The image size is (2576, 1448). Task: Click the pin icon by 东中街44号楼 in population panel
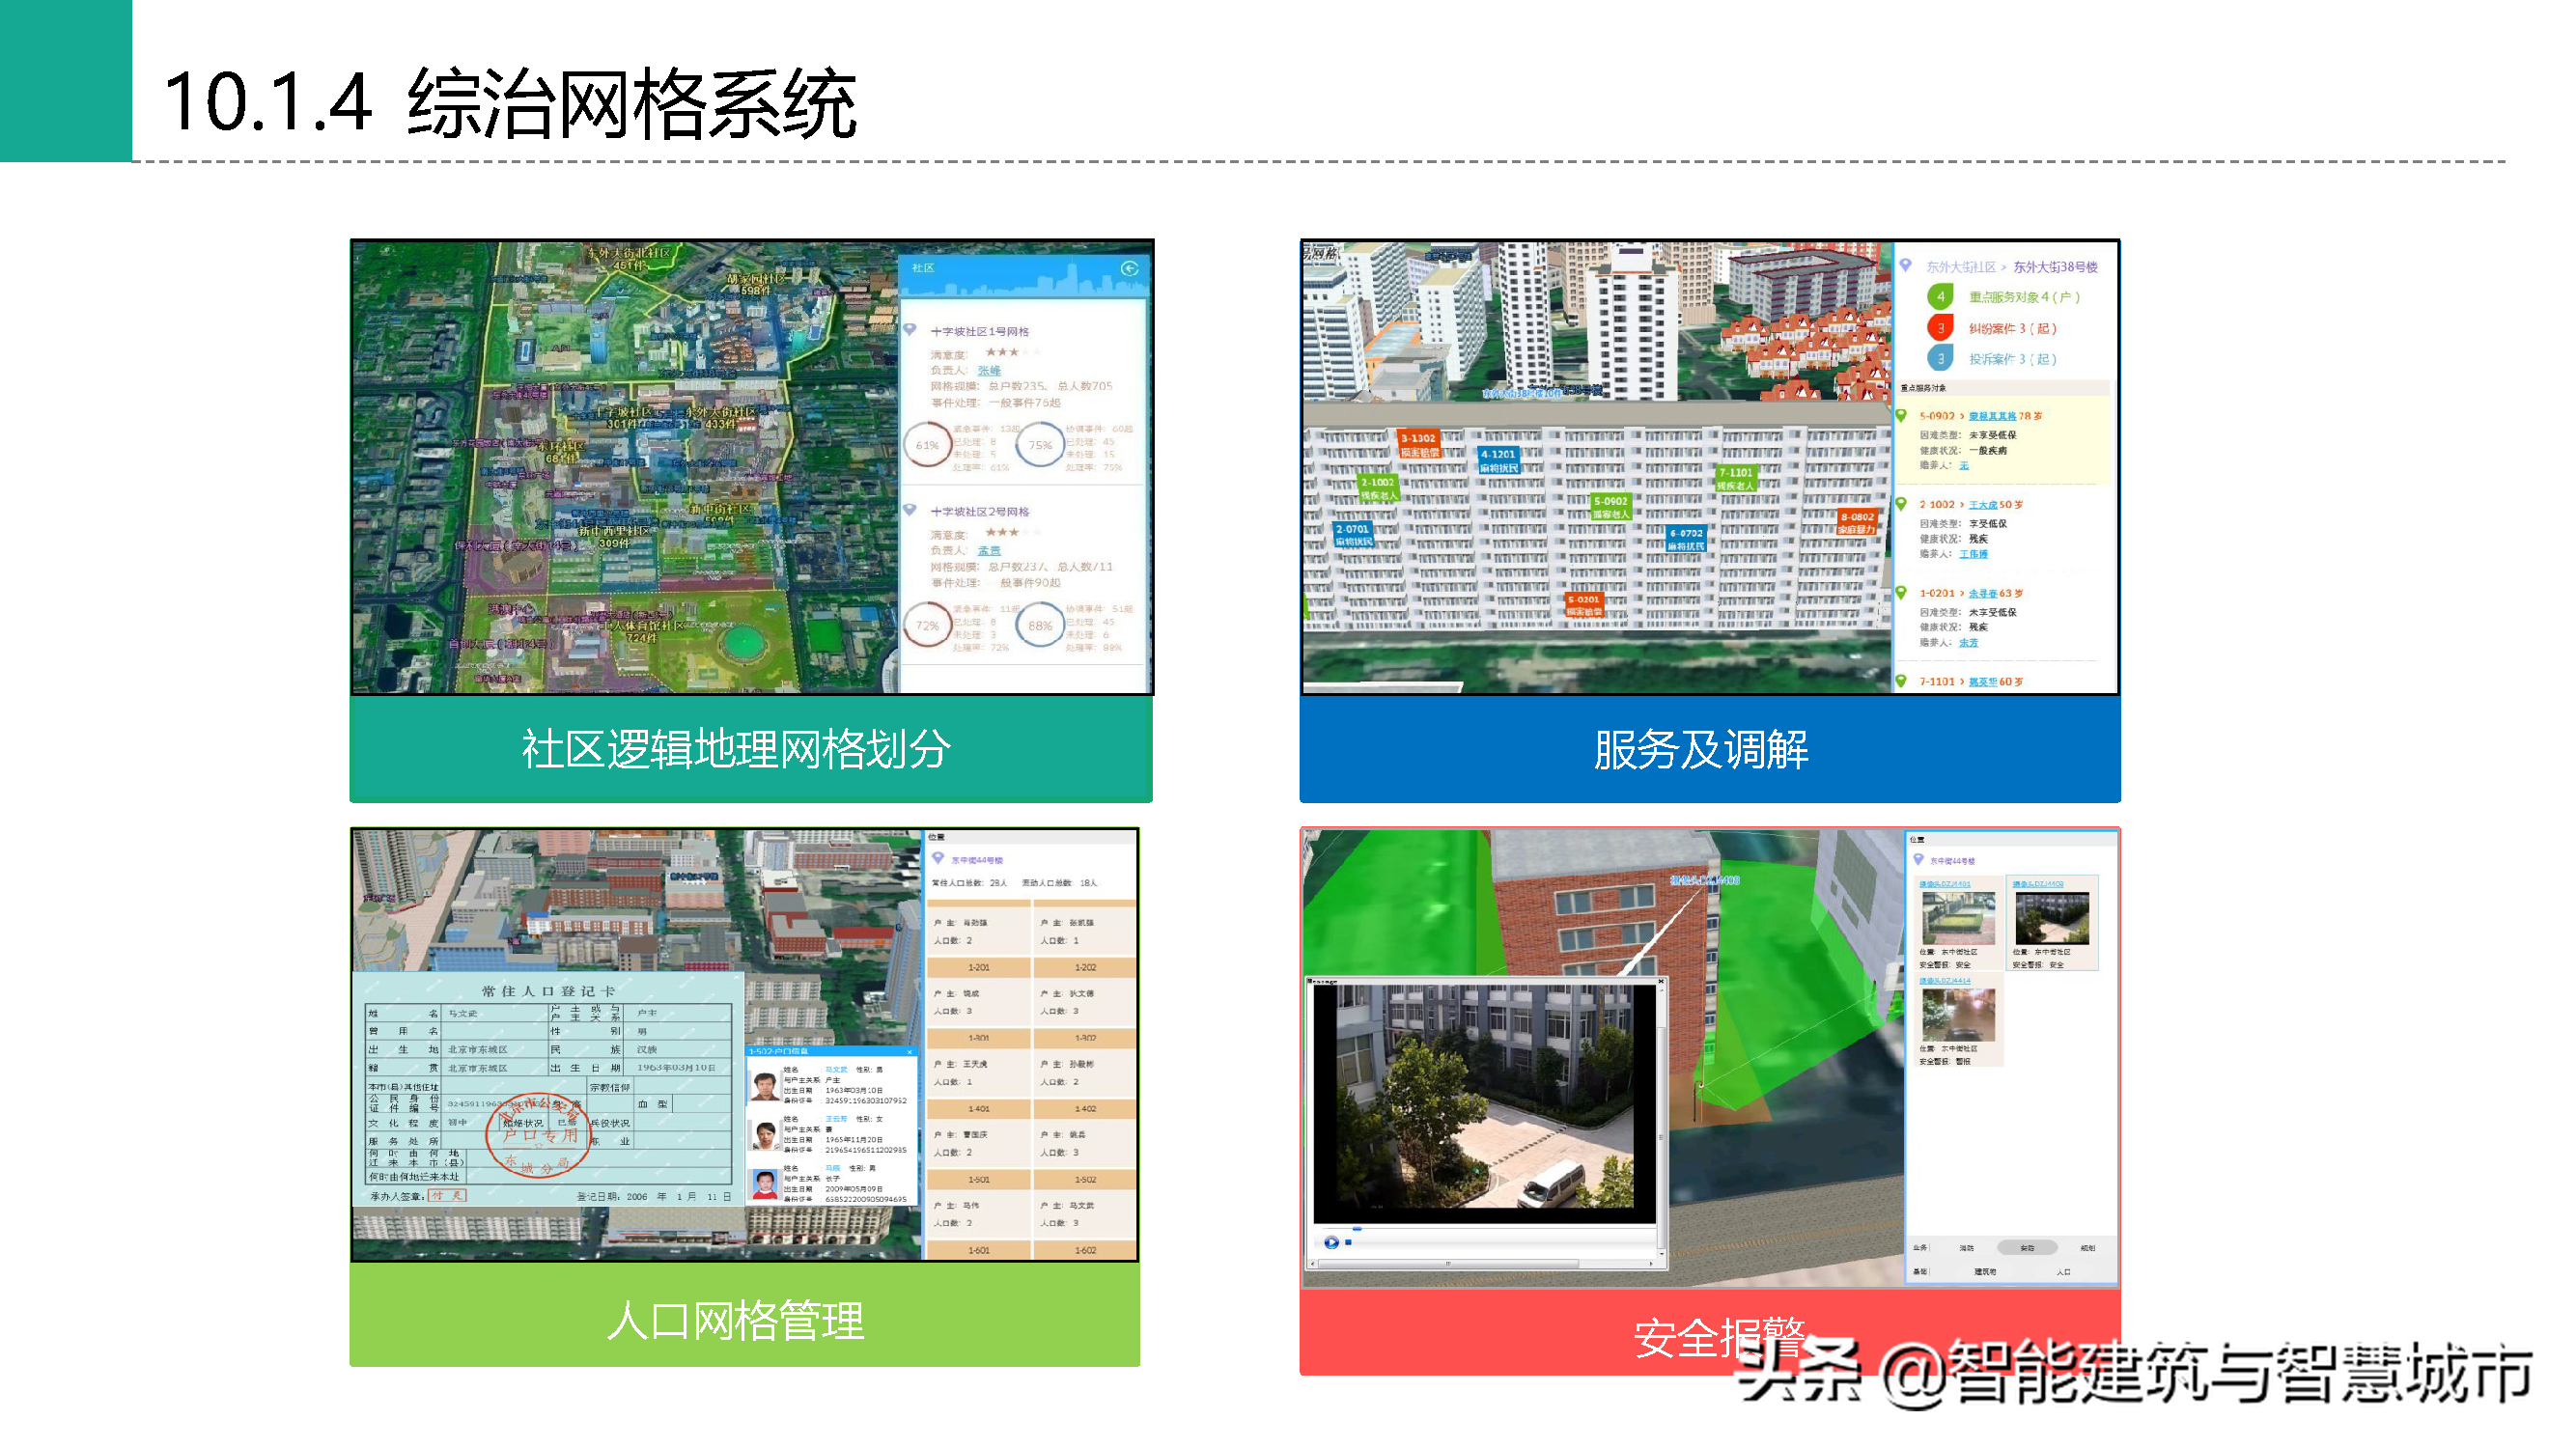tap(938, 858)
